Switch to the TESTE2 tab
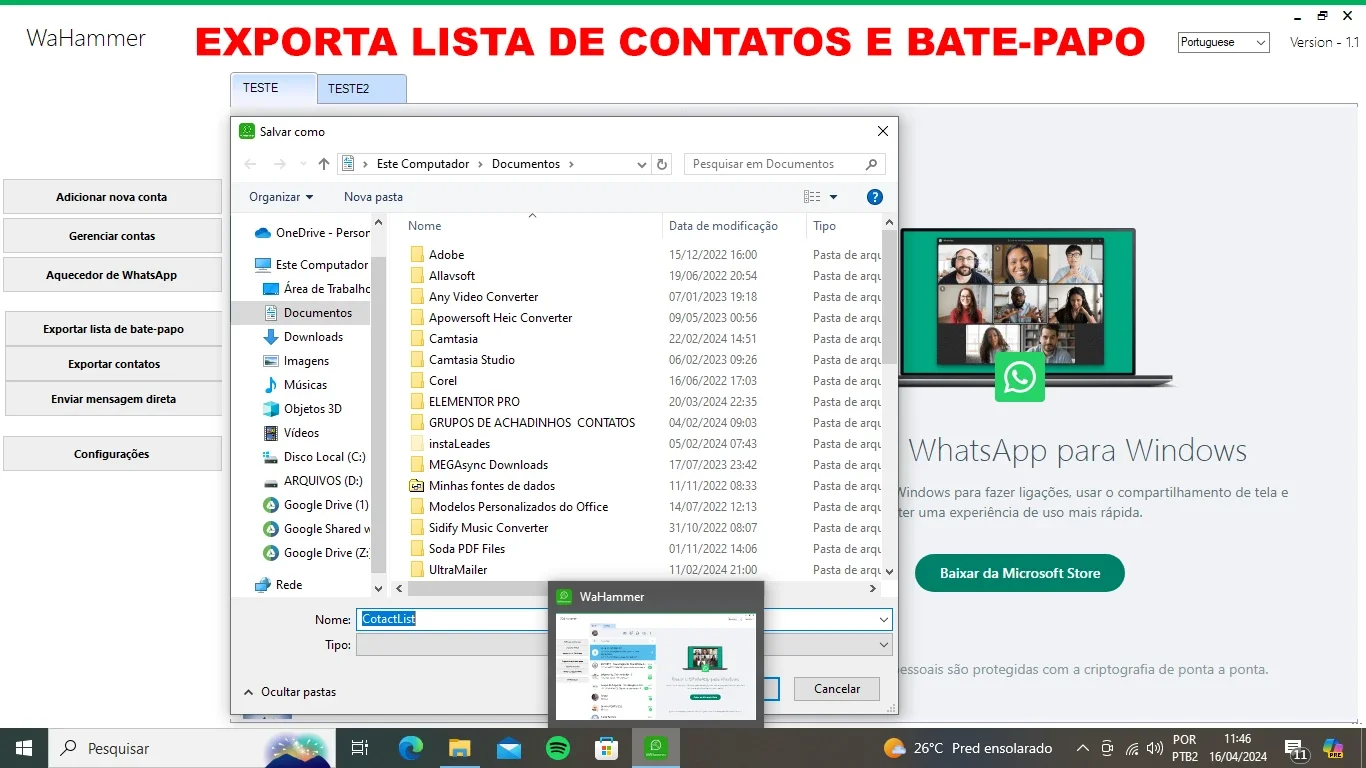The width and height of the screenshot is (1366, 768). click(x=362, y=89)
